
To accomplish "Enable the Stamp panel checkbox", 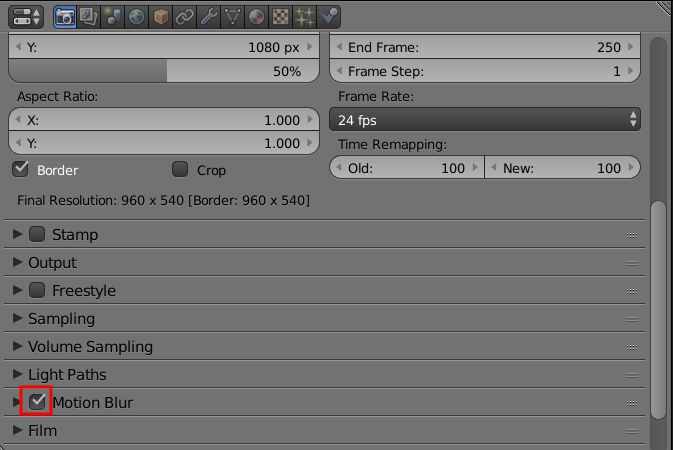I will (37, 234).
